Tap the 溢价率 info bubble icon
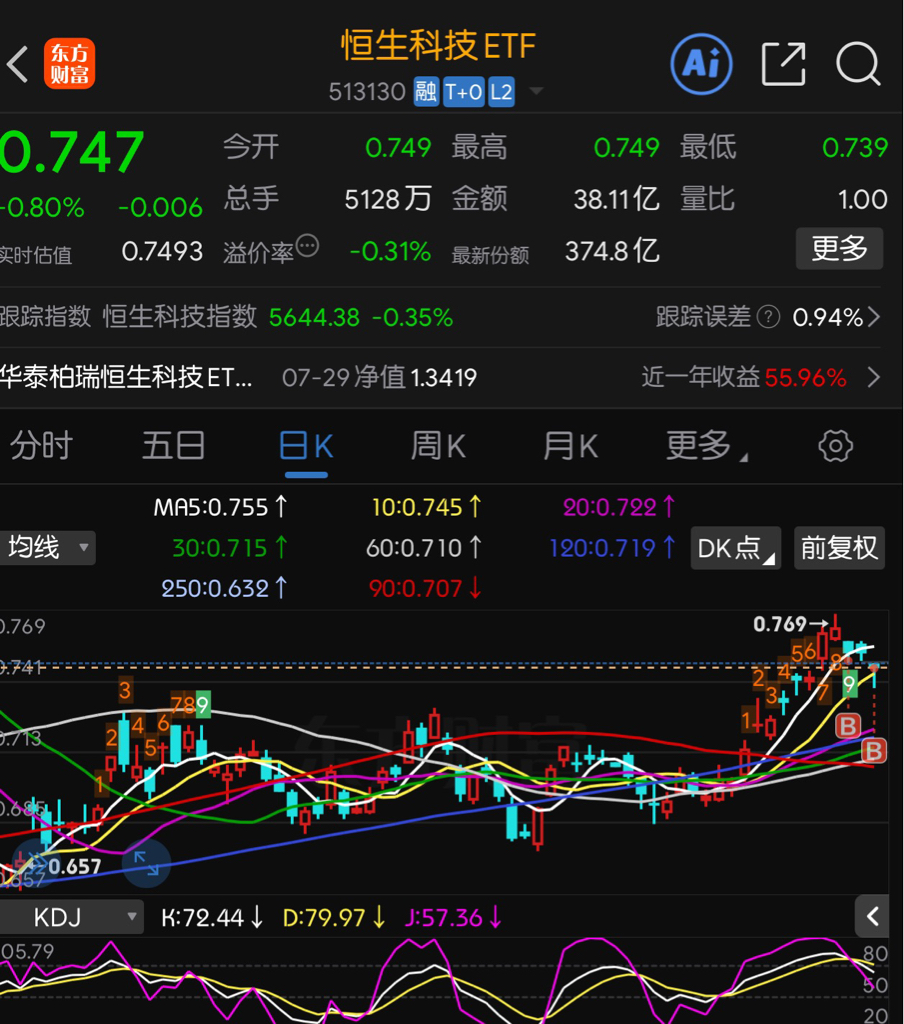 coord(307,246)
